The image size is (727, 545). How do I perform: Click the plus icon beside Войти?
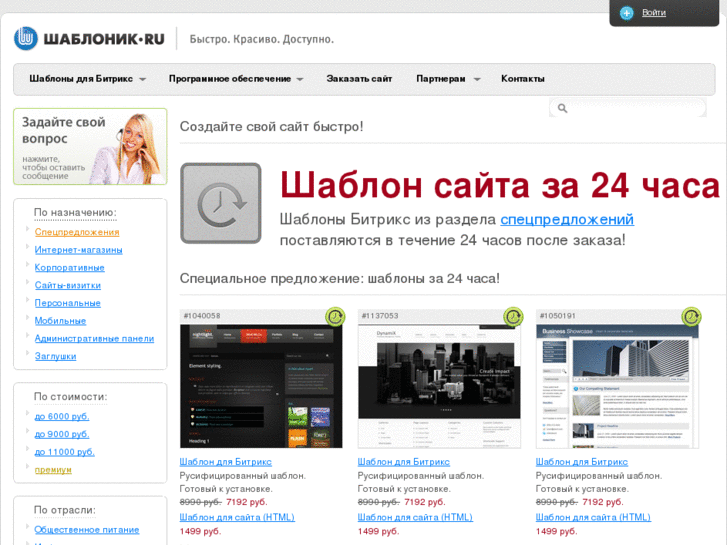pyautogui.click(x=626, y=13)
